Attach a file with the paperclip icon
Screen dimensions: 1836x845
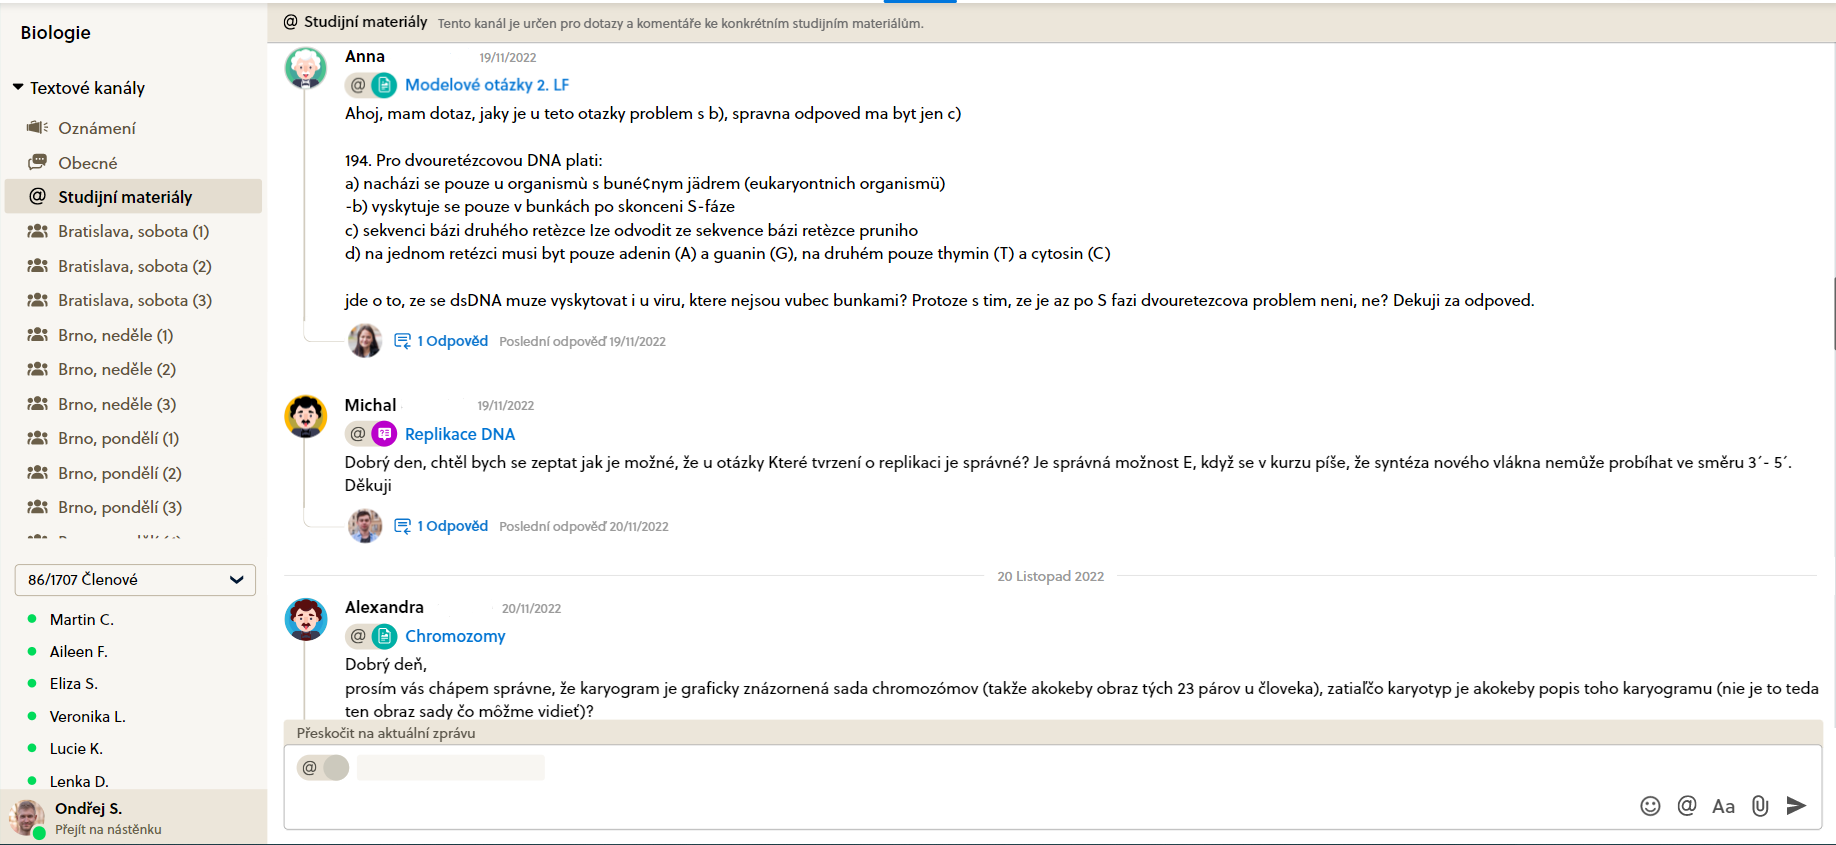(1760, 806)
